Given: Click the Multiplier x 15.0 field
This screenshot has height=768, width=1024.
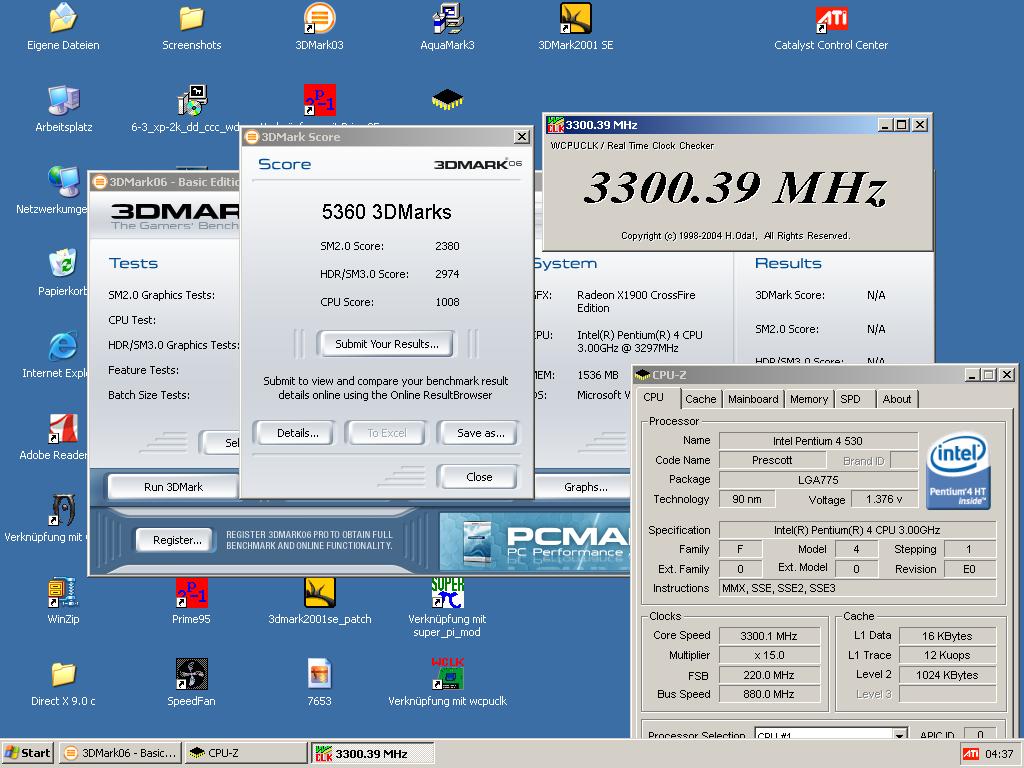Looking at the screenshot, I should (769, 655).
